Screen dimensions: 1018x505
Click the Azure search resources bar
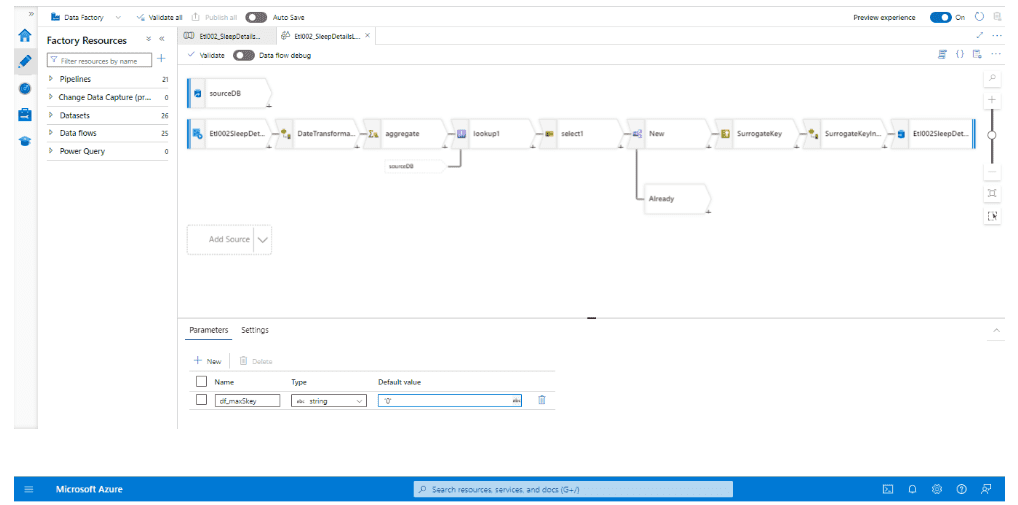point(573,489)
